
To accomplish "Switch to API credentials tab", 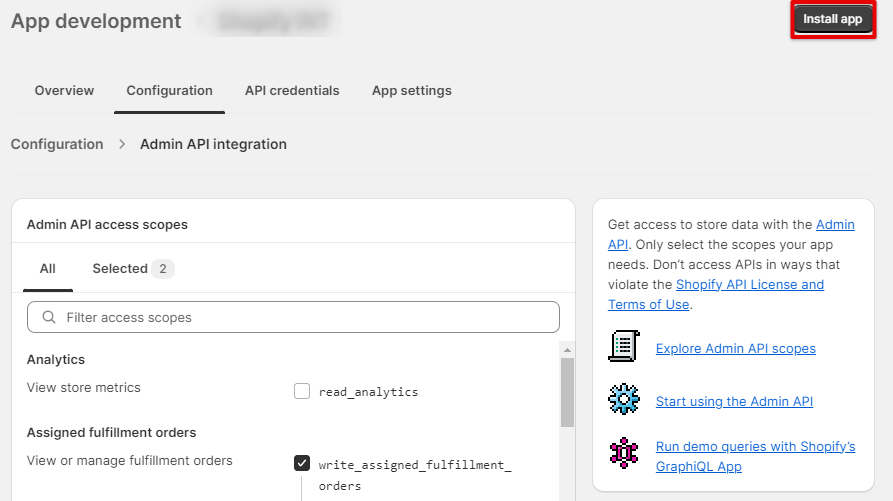I will point(292,91).
